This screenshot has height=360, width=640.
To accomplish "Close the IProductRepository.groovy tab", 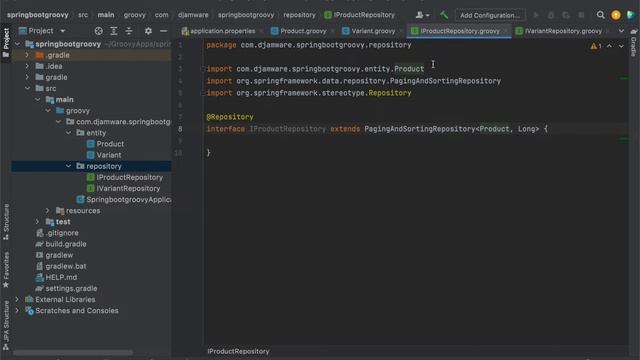I will [x=505, y=31].
